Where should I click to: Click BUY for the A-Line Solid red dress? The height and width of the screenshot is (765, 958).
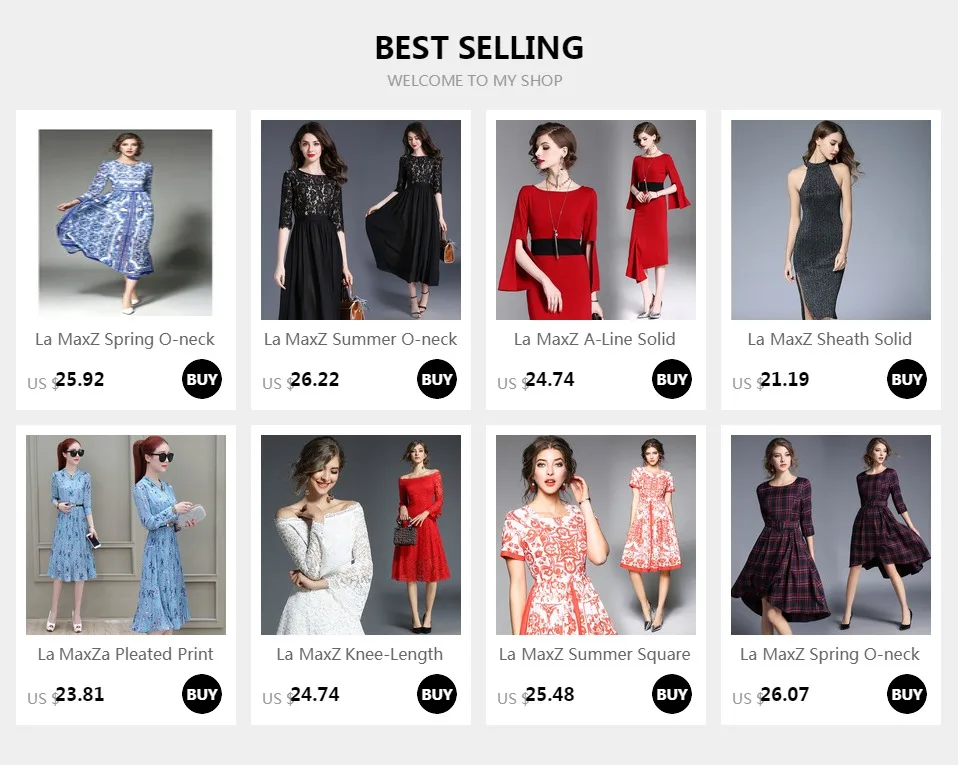pyautogui.click(x=671, y=379)
